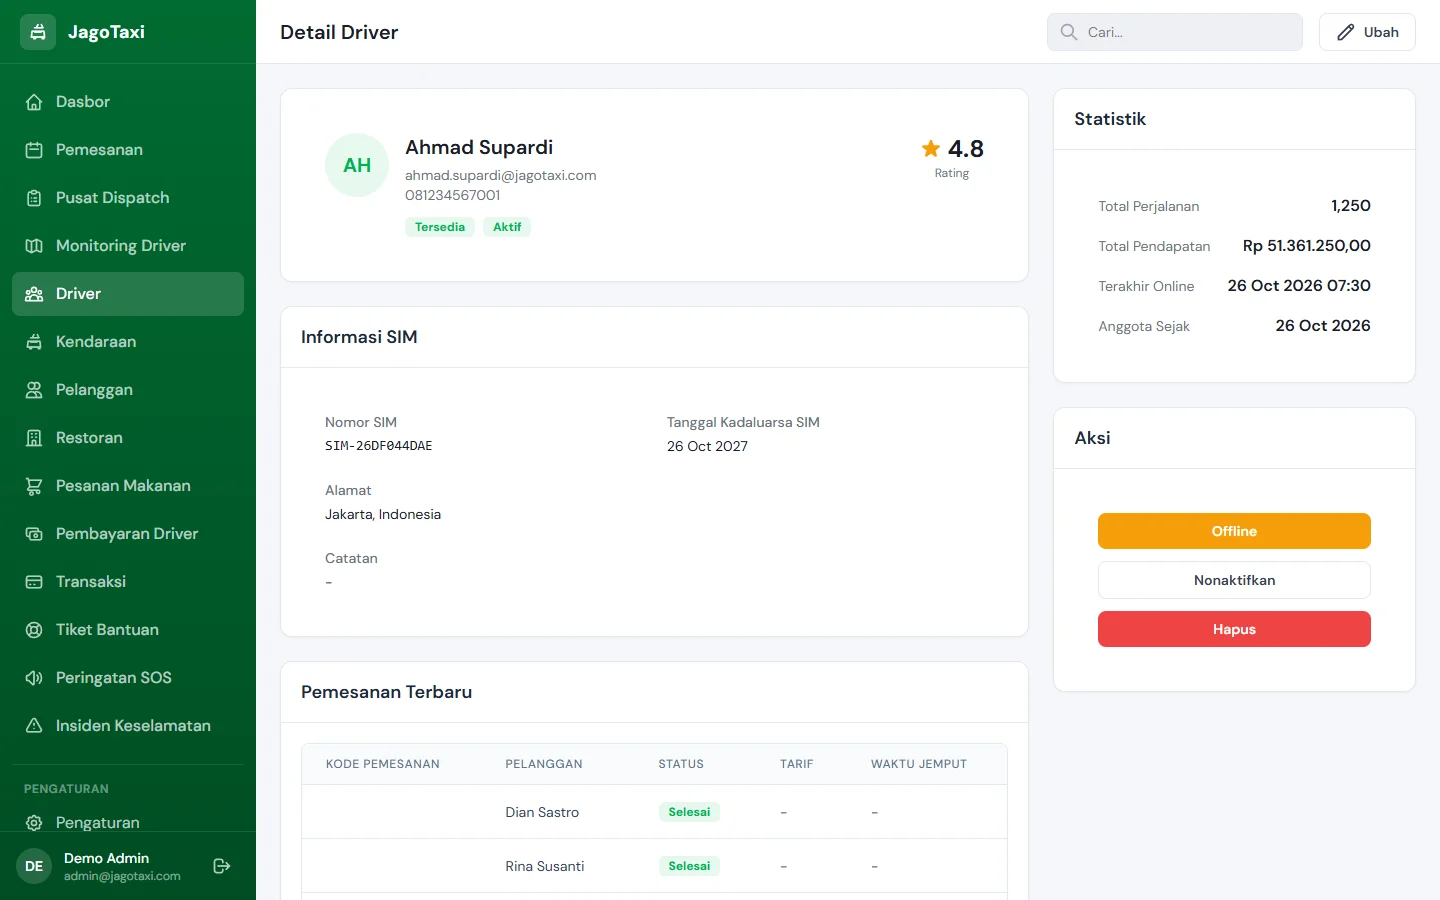Click the red Hapus button
The image size is (1440, 900).
pos(1234,629)
